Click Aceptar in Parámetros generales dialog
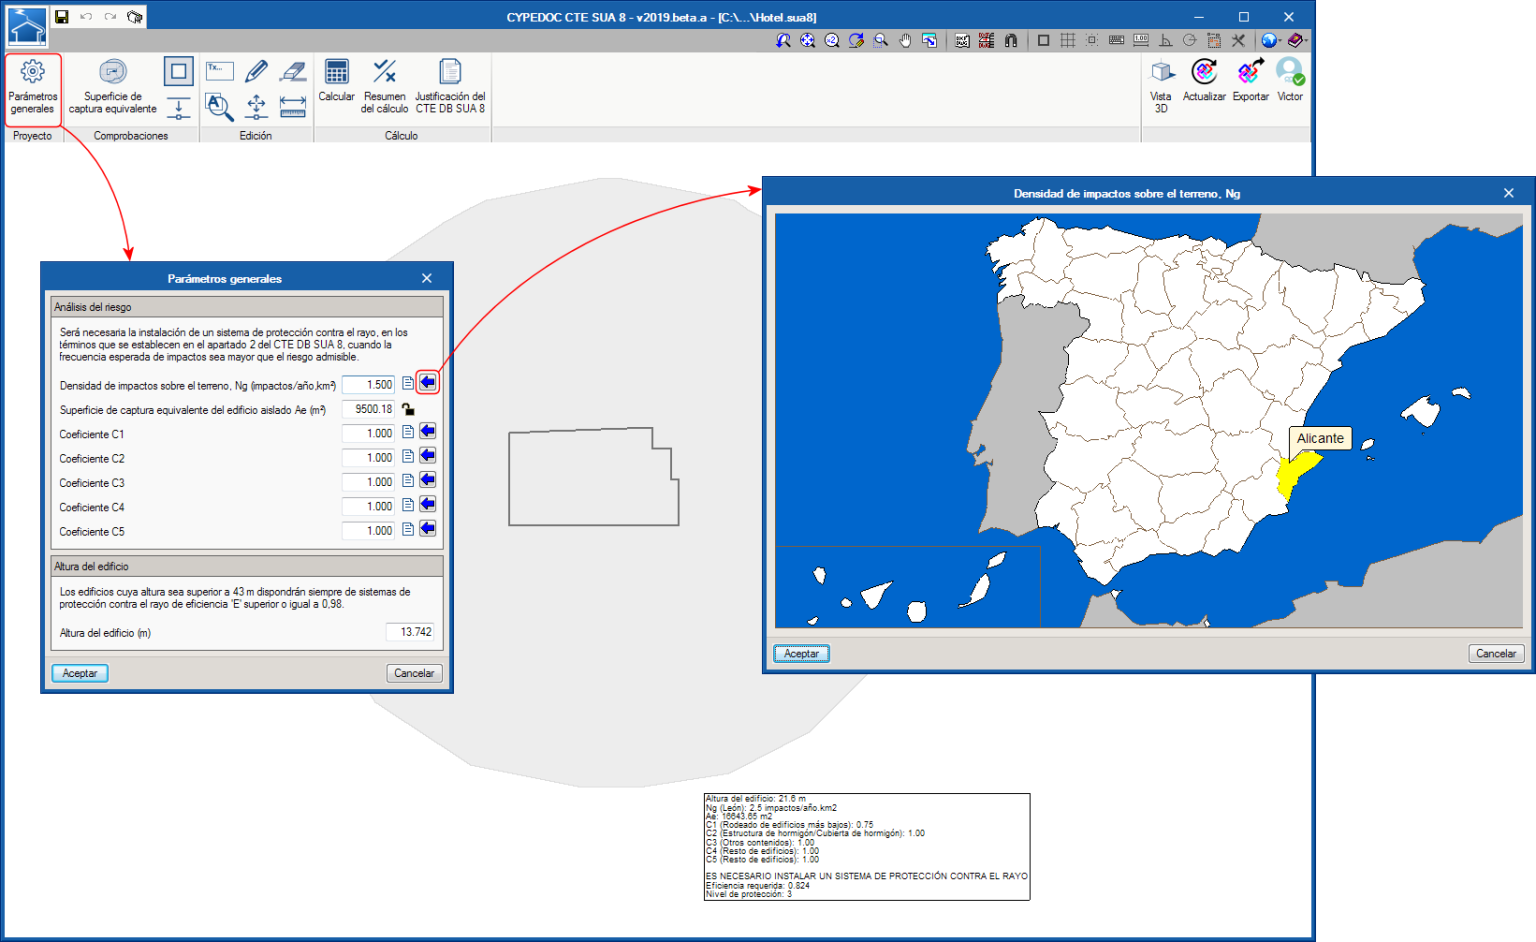1536x942 pixels. pos(80,674)
